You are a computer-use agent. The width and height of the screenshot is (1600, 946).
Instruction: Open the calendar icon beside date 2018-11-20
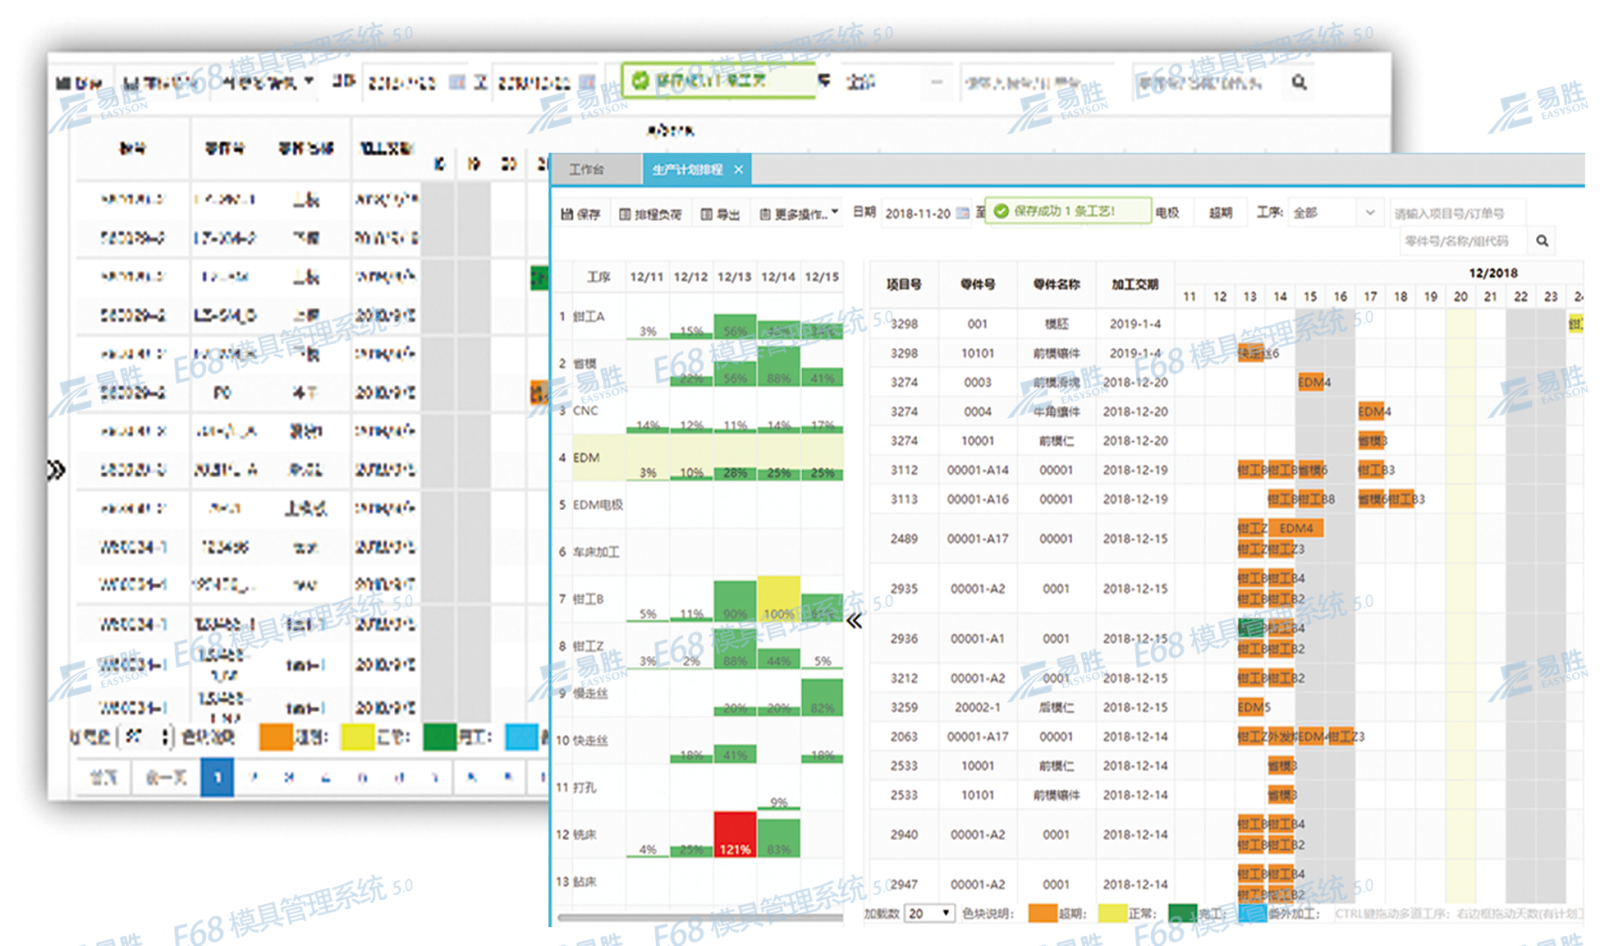(x=962, y=213)
